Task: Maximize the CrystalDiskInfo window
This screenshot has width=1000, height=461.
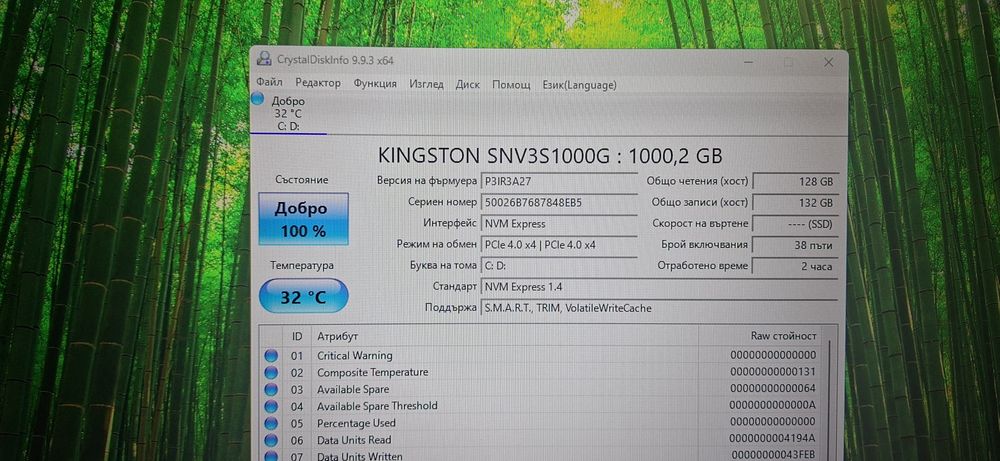Action: [x=789, y=62]
